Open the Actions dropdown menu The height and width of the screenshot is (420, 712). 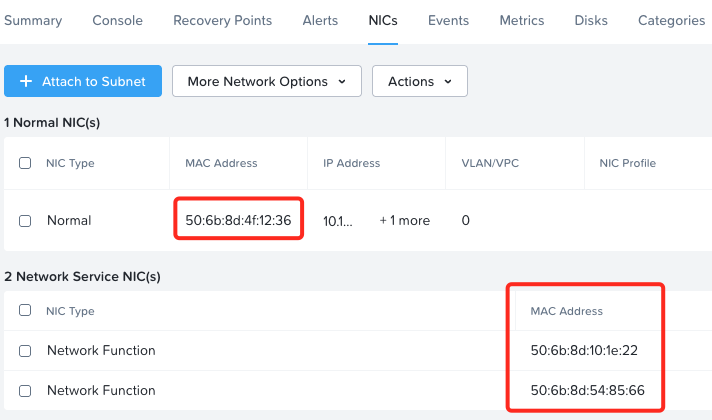coord(419,82)
